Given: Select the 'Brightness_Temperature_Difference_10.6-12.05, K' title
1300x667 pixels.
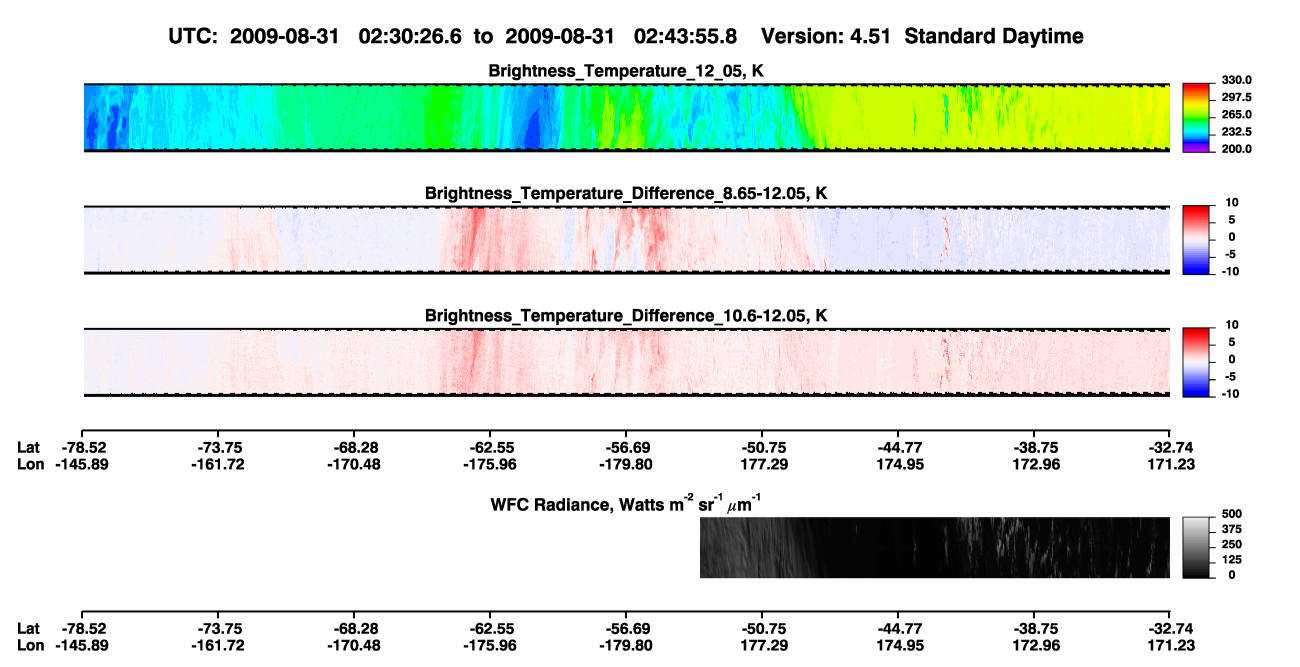Looking at the screenshot, I should (626, 316).
